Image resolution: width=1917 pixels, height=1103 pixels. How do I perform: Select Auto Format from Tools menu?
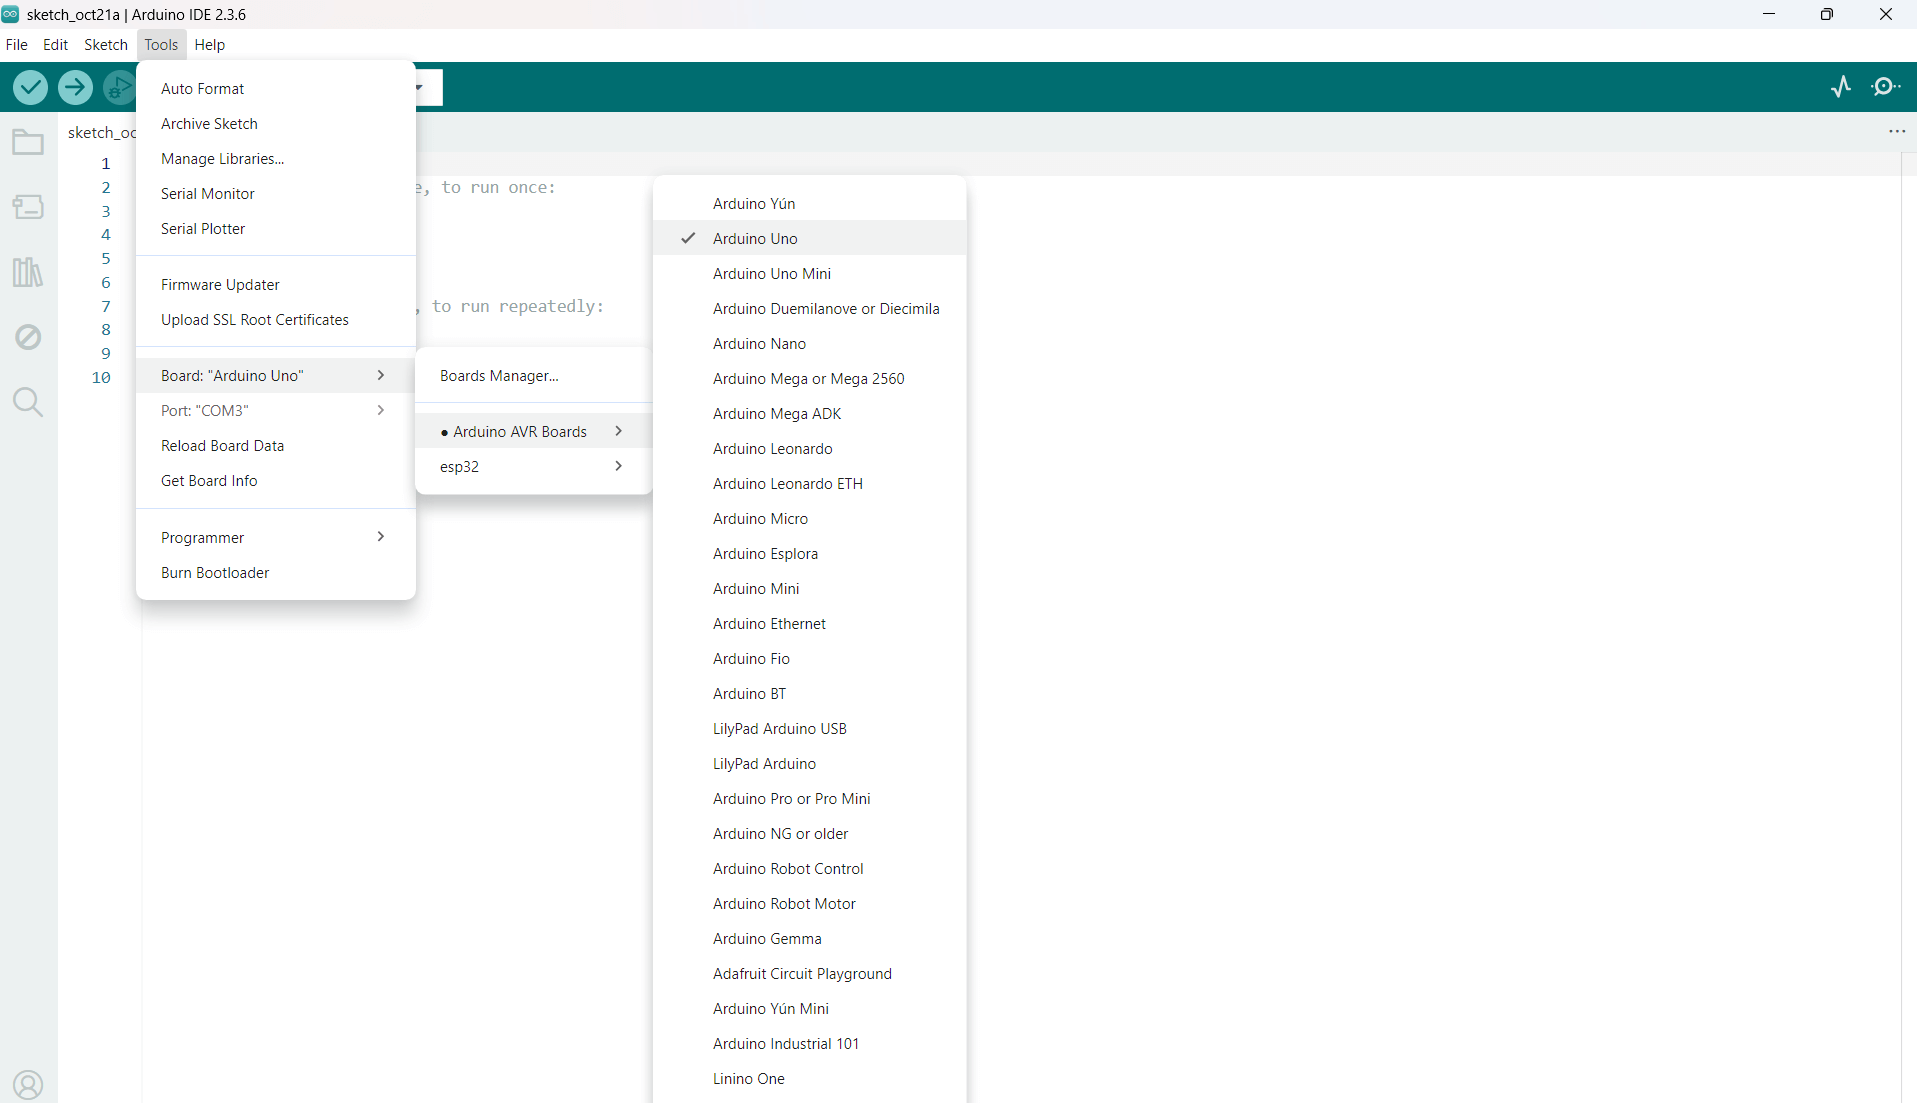pos(202,88)
